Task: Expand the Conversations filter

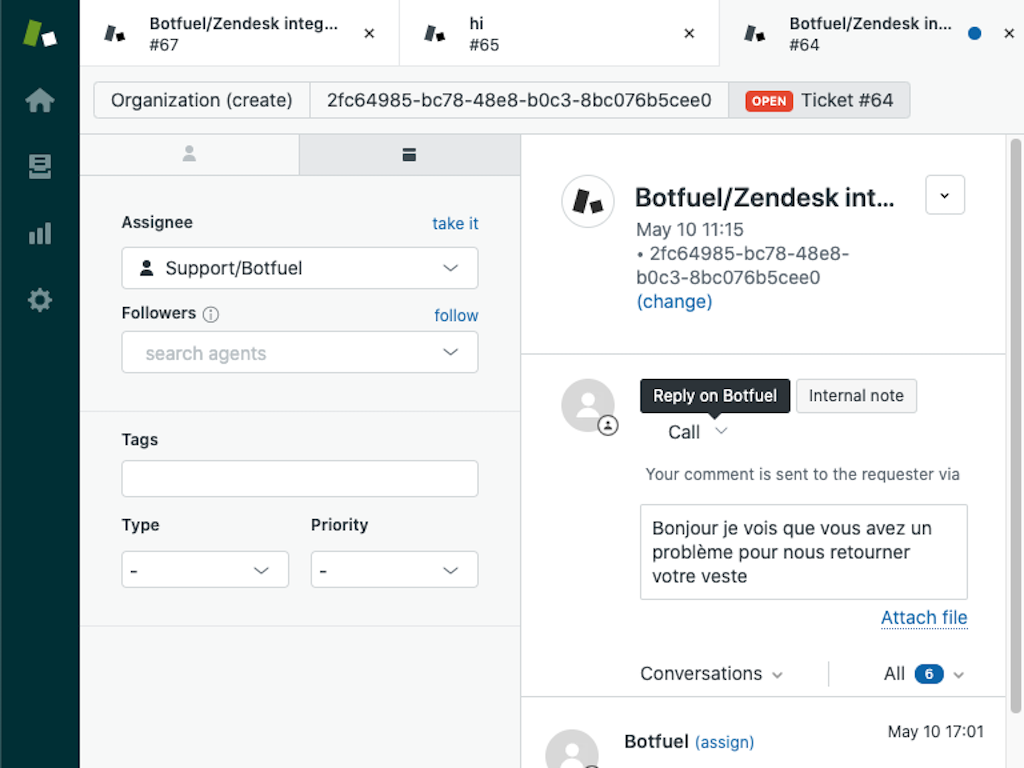Action: pyautogui.click(x=711, y=674)
